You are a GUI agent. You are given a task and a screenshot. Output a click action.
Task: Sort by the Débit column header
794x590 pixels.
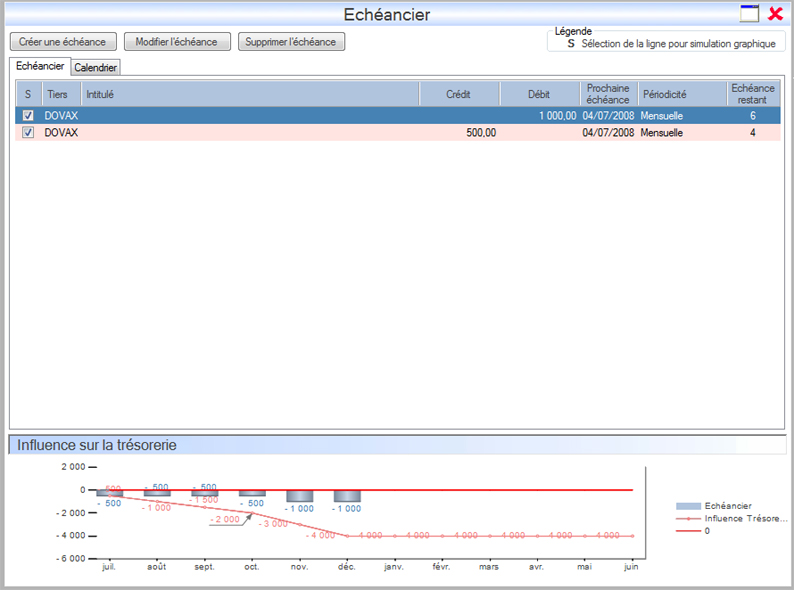pyautogui.click(x=540, y=94)
